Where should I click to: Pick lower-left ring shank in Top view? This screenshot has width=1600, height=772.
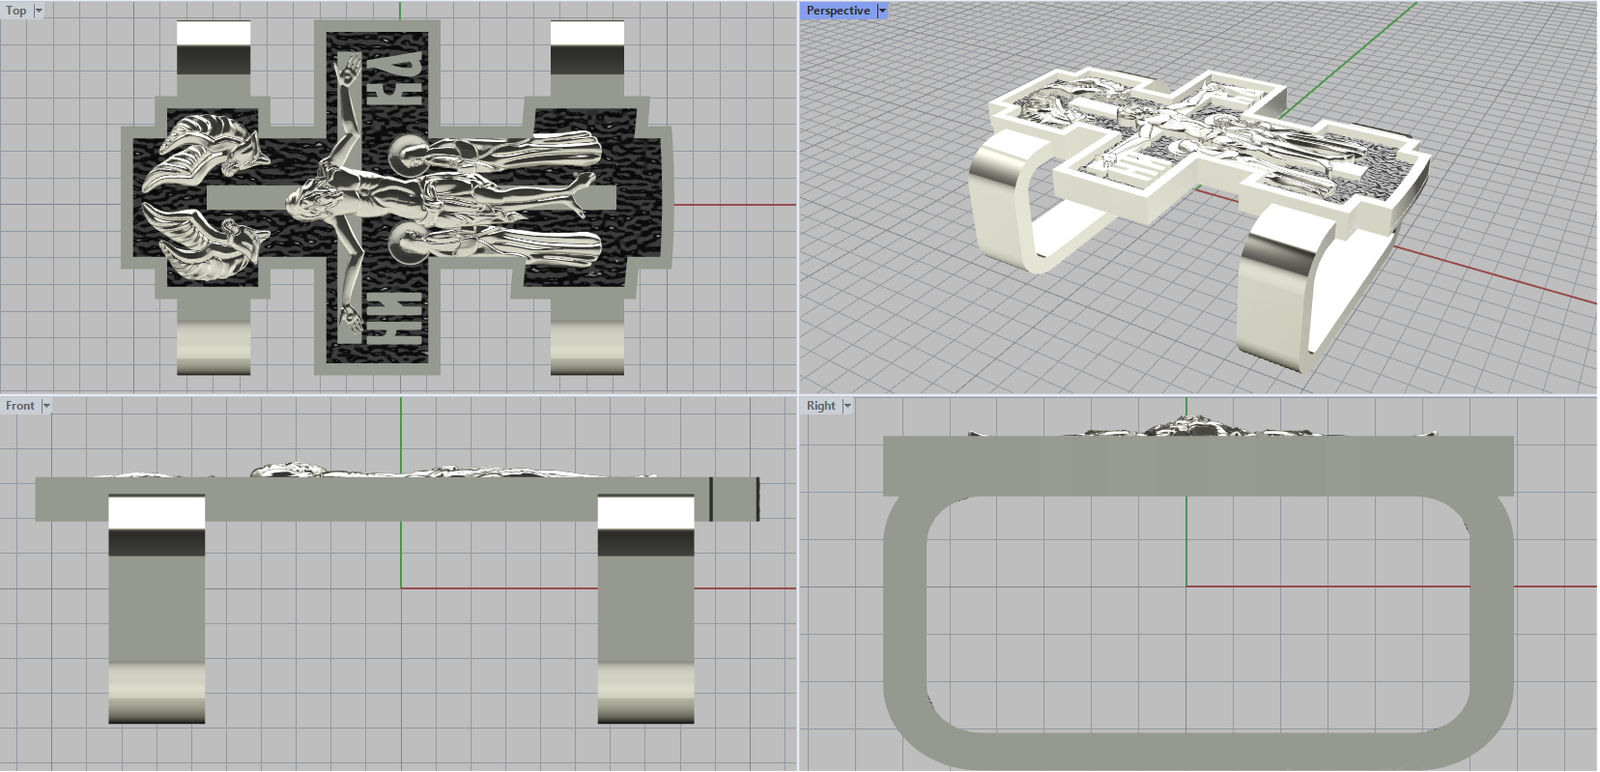coord(214,346)
